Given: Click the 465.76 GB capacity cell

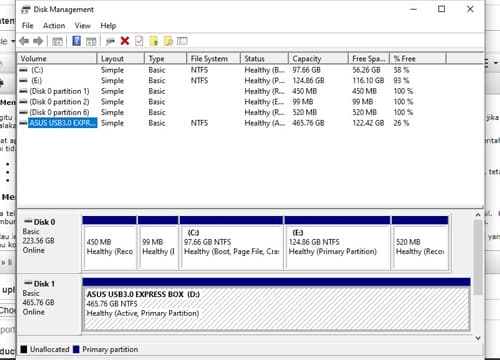Looking at the screenshot, I should [308, 123].
